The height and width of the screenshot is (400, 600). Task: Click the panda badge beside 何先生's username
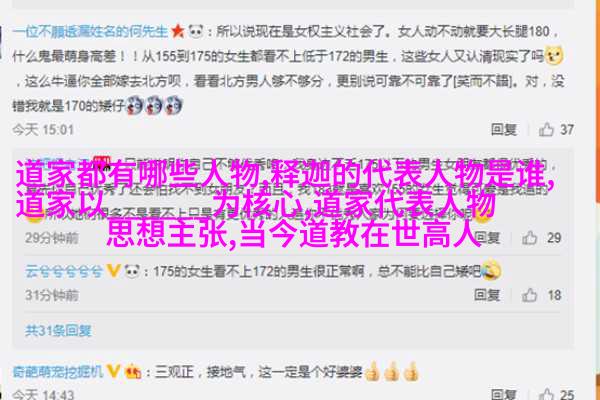tap(196, 31)
